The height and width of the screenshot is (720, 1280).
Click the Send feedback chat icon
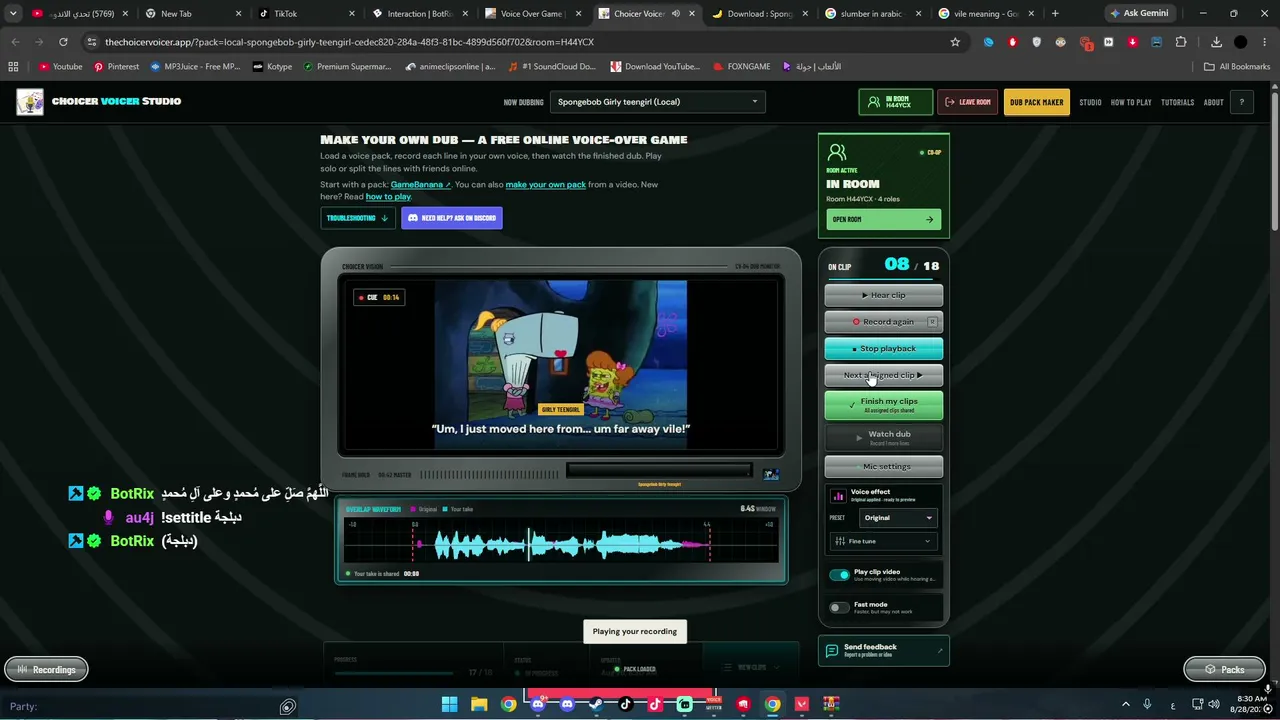831,651
